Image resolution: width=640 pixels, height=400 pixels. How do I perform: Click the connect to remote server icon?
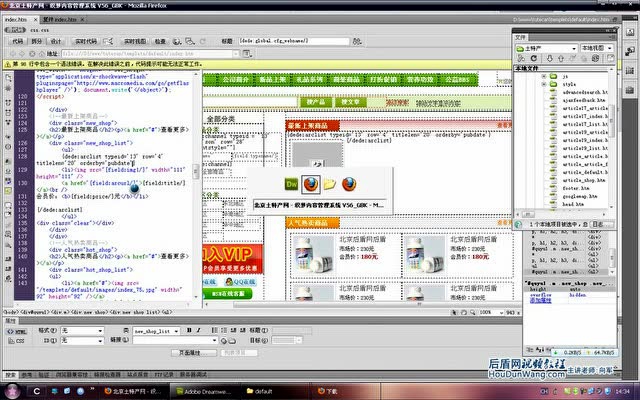coord(521,59)
